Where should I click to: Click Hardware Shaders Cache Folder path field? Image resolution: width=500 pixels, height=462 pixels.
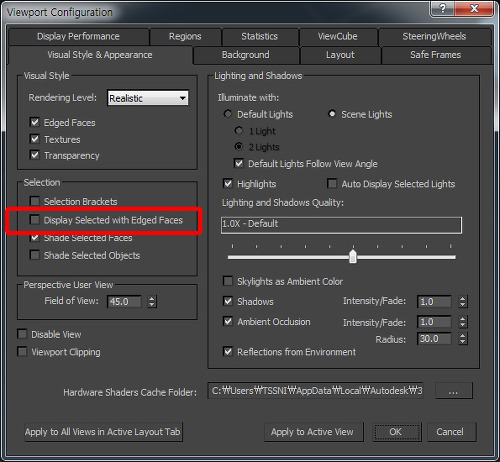point(315,390)
